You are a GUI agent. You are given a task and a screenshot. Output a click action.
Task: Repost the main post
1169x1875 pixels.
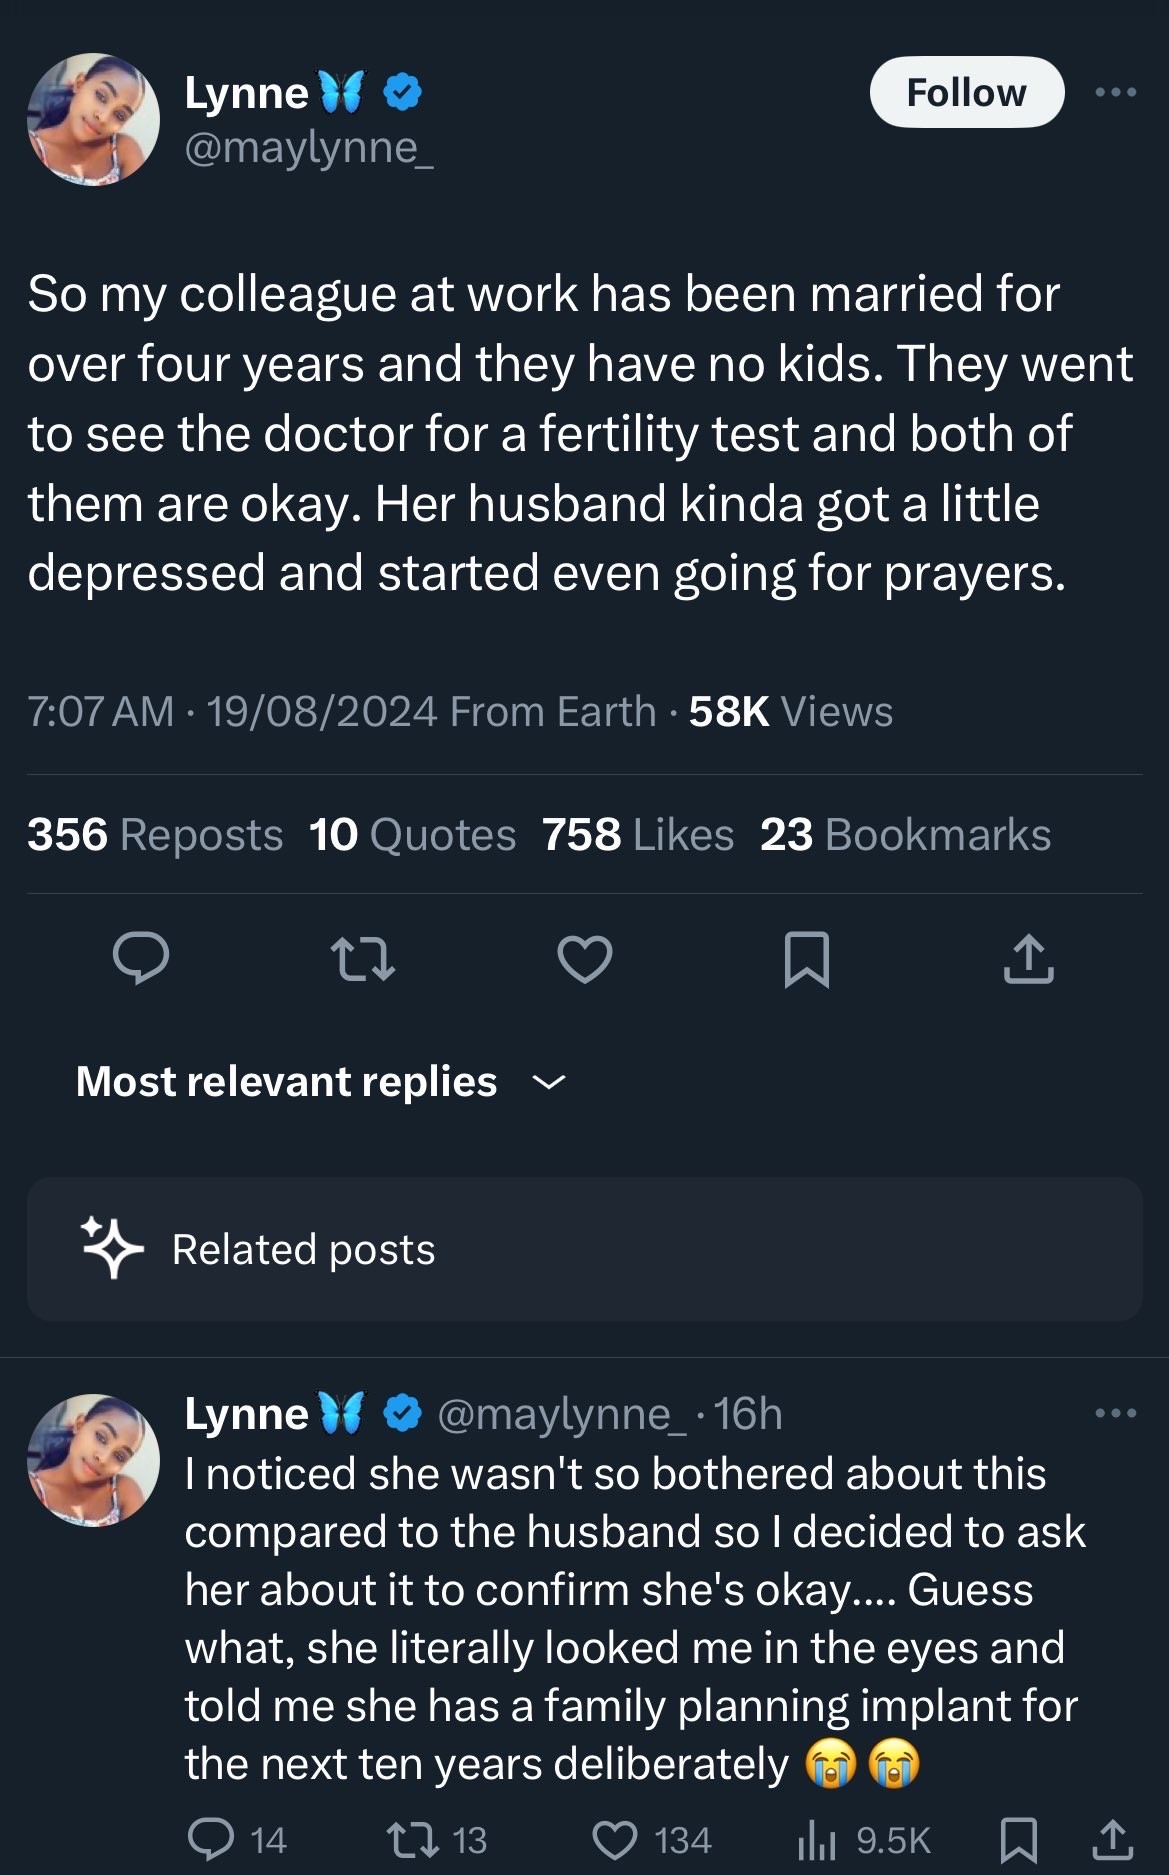363,958
